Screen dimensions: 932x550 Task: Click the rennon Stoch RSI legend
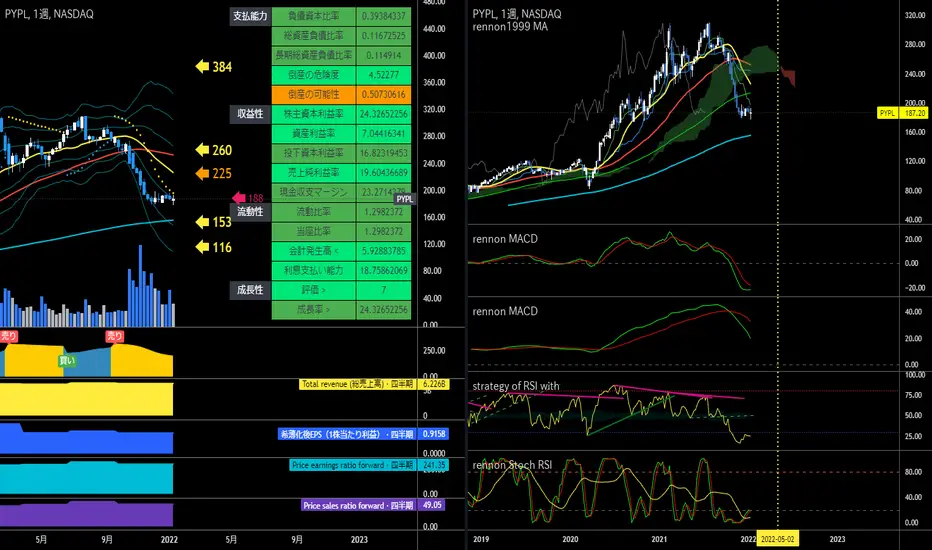(512, 465)
